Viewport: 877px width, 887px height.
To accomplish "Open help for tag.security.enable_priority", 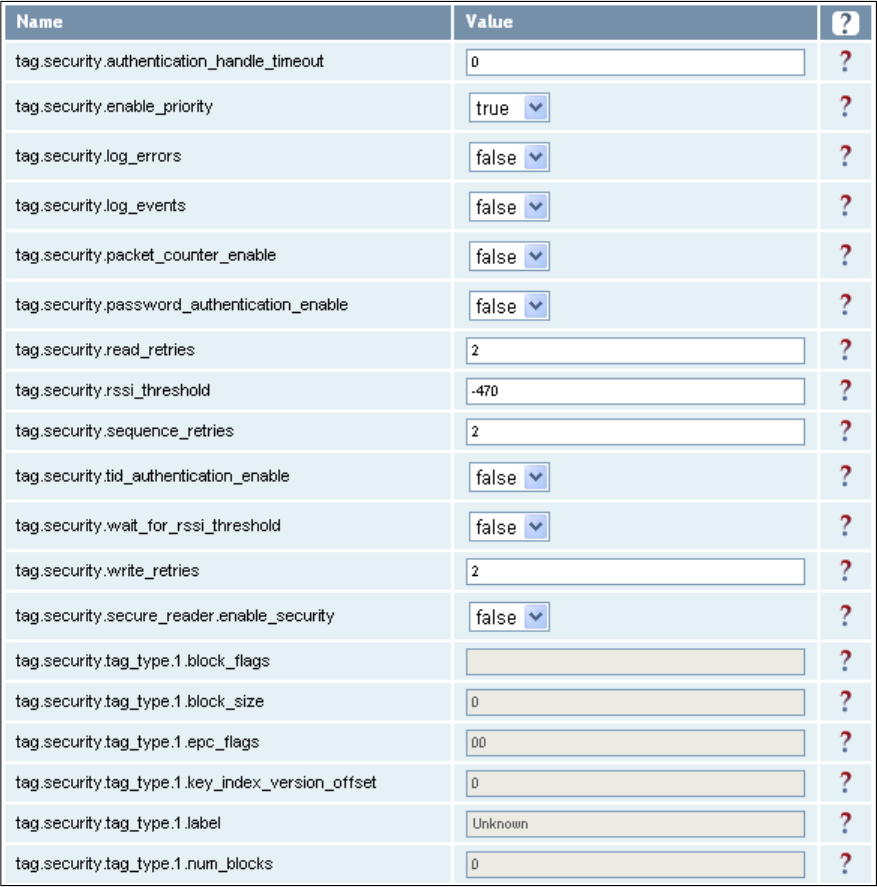I will [x=845, y=106].
